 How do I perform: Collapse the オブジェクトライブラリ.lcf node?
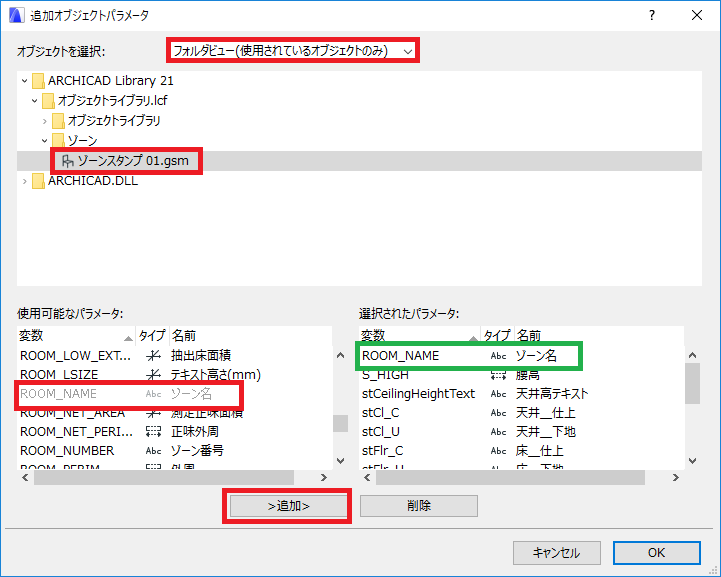pyautogui.click(x=34, y=101)
